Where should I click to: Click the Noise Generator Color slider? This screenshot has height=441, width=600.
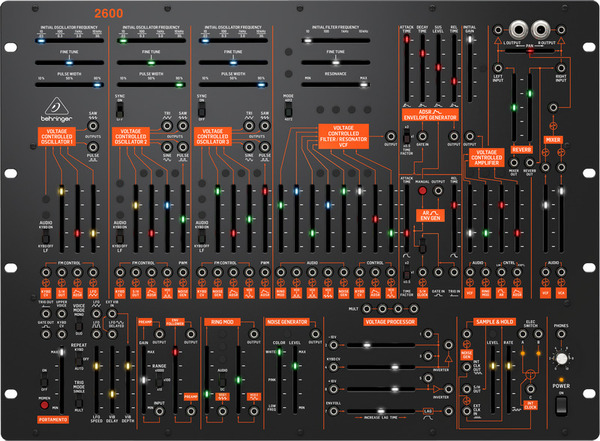[x=279, y=379]
